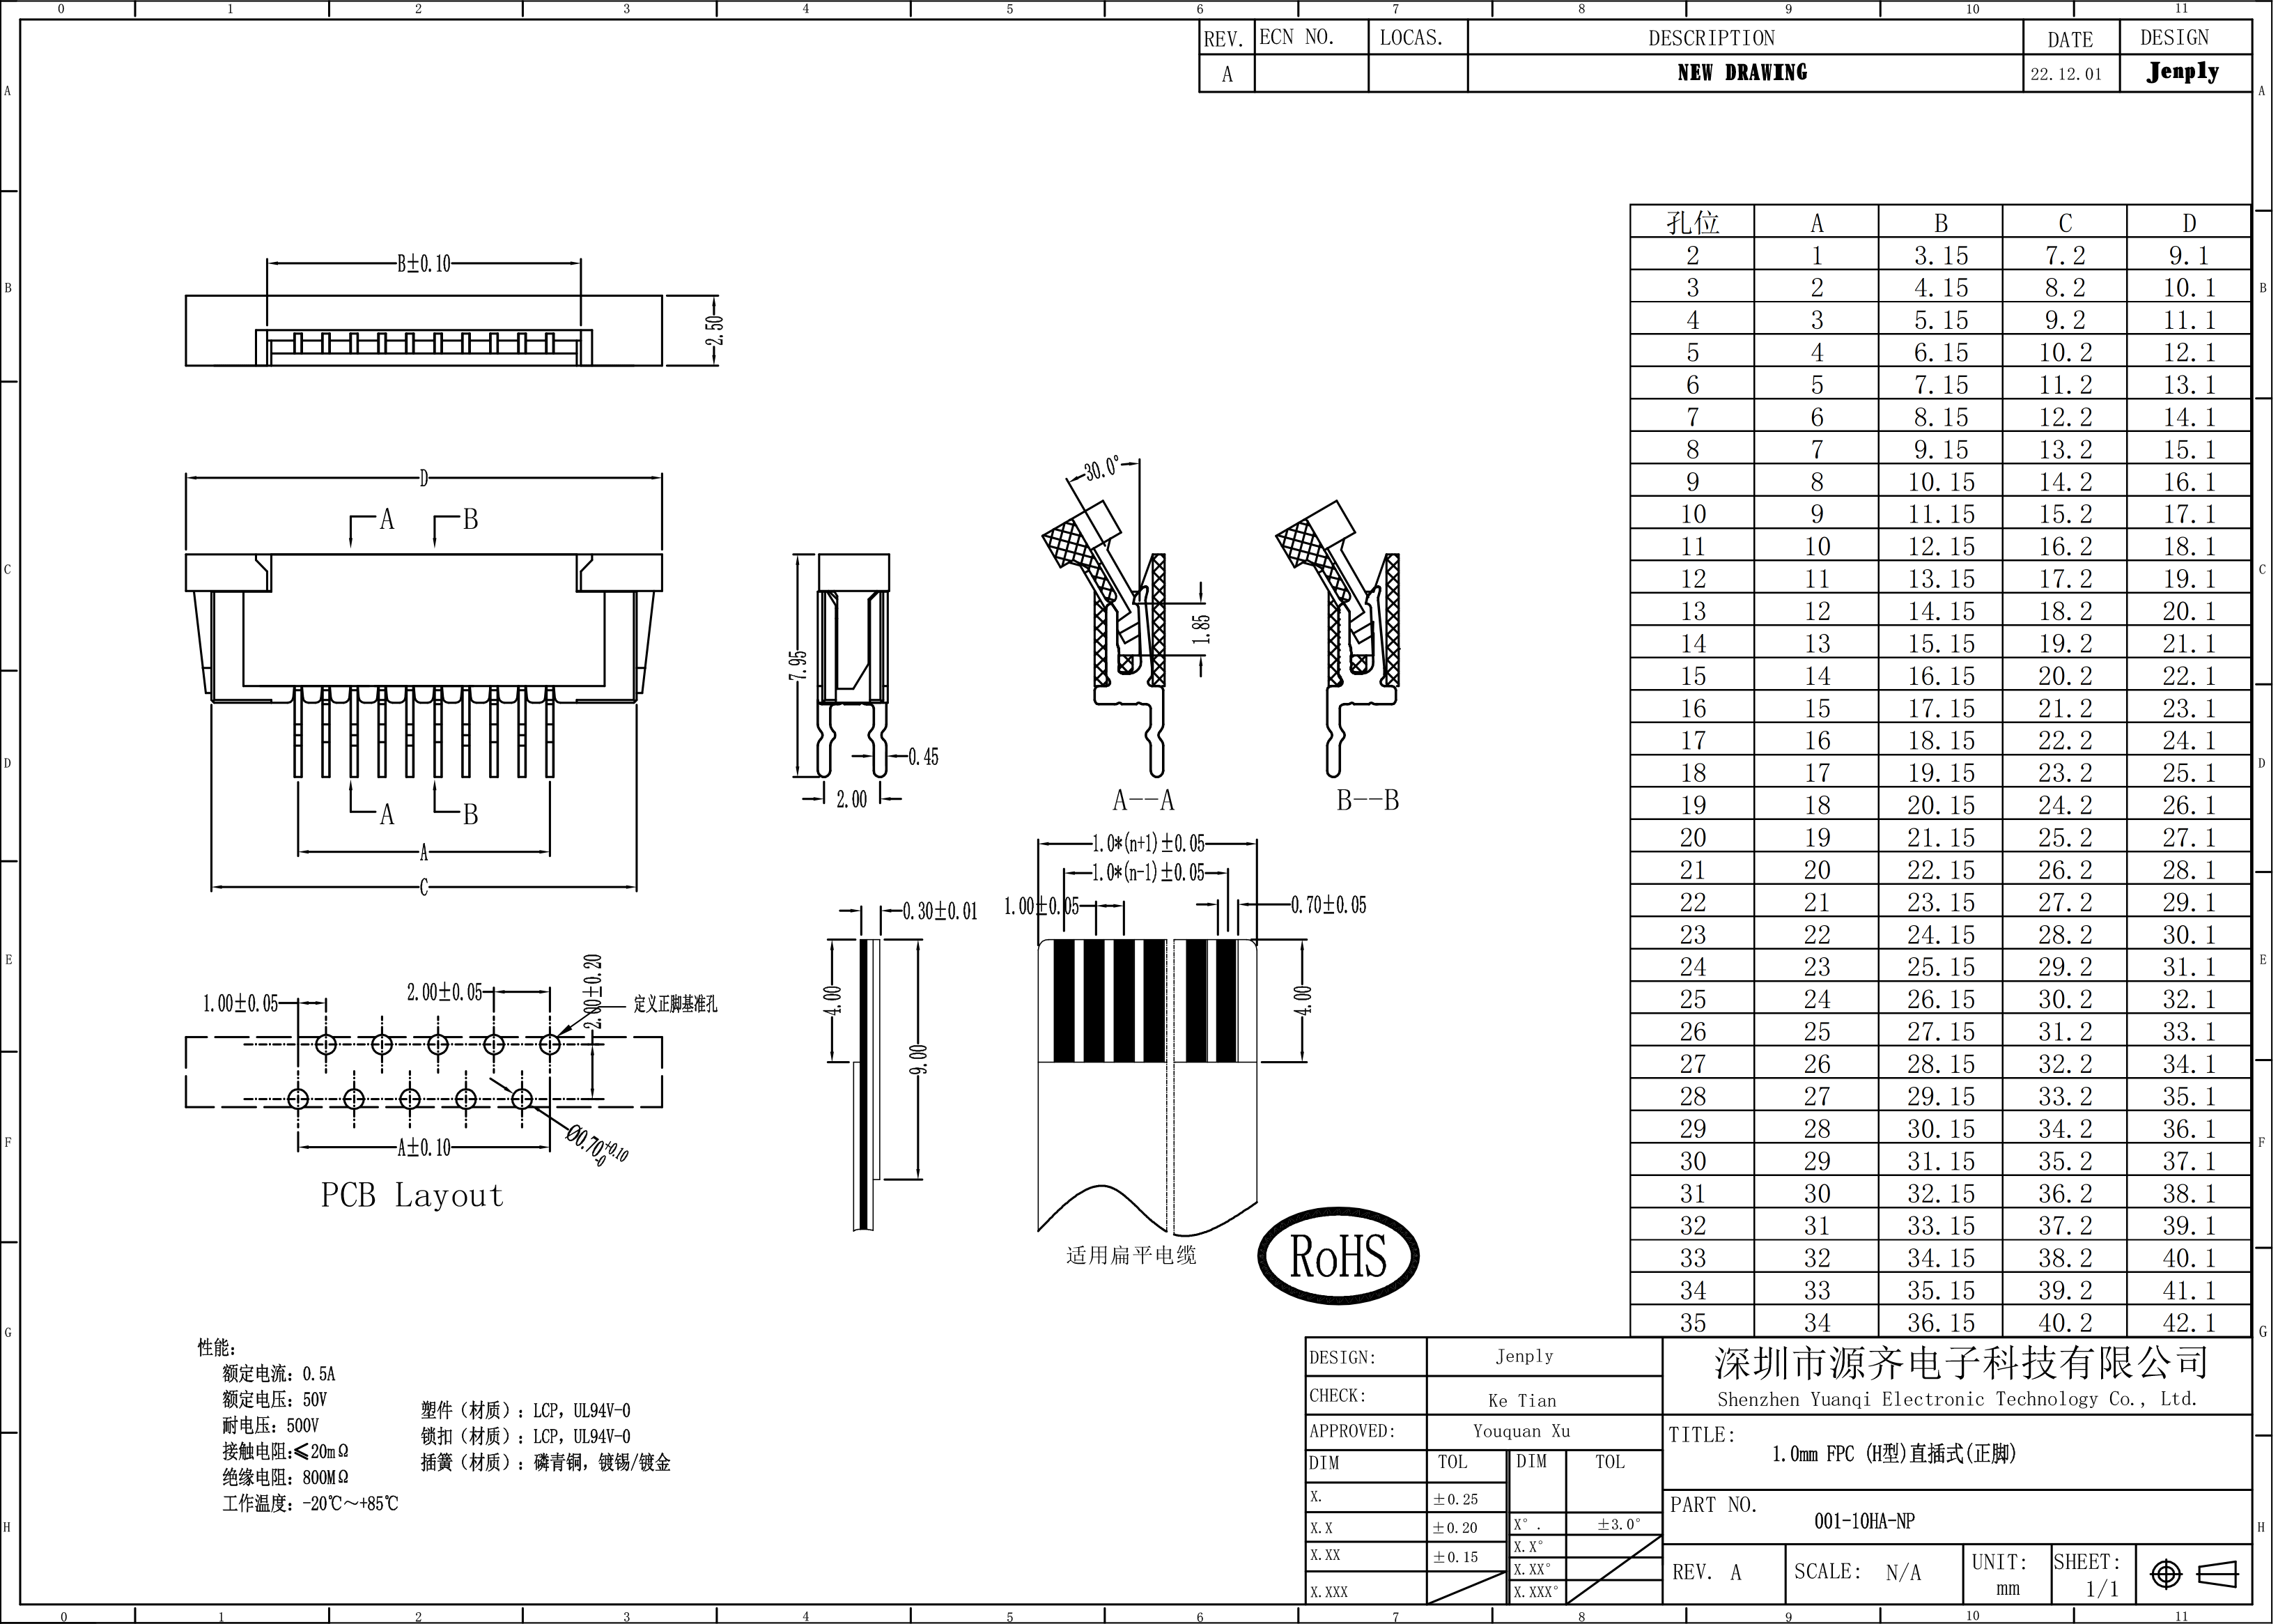Viewport: 2278px width, 1624px height.
Task: Click the '定义正脚基准孔' annotation
Action: tap(675, 1004)
